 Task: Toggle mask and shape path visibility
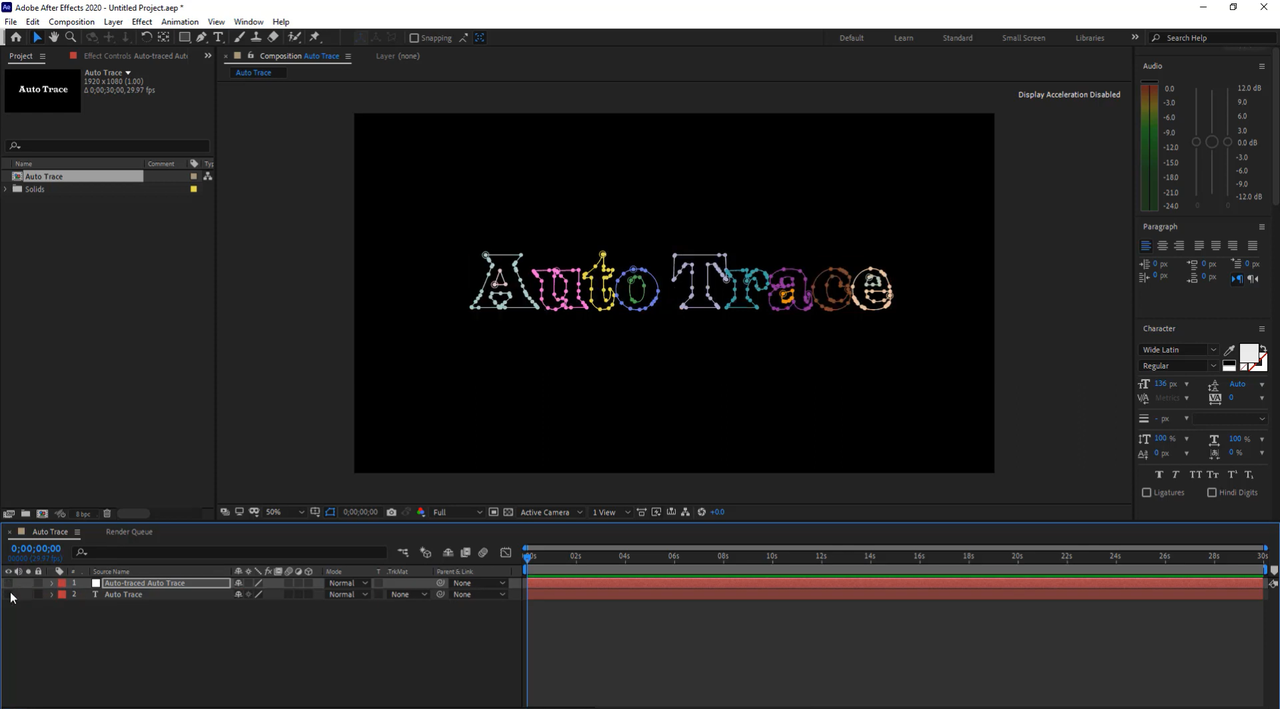tap(331, 512)
